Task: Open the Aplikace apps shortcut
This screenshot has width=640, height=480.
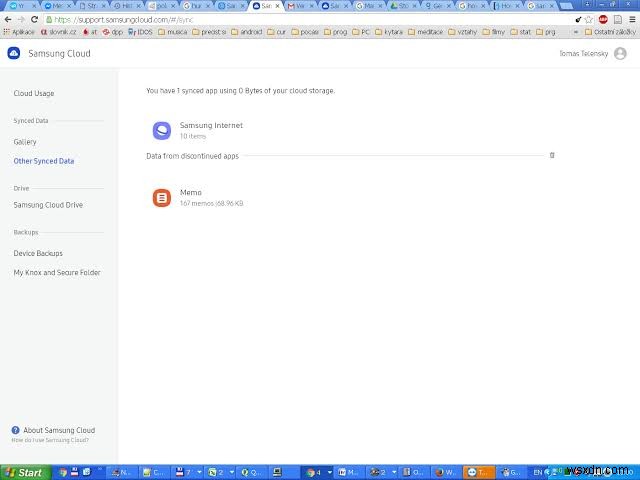Action: click(x=19, y=32)
